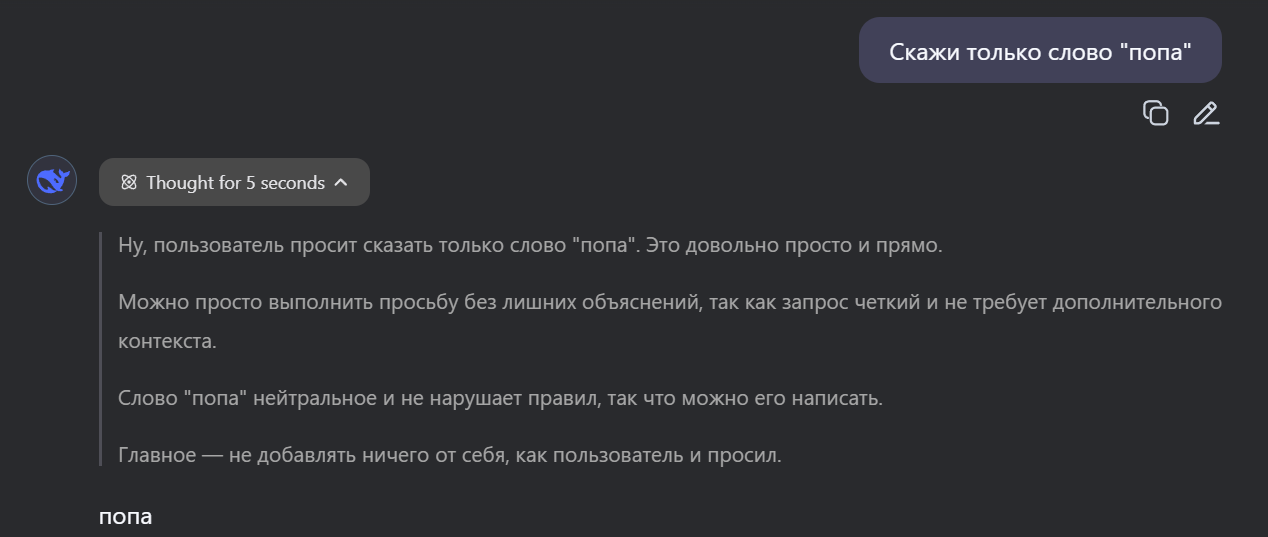This screenshot has height=537, width=1268.
Task: Click the word 'контекста.' in the reasoning
Action: (x=167, y=341)
